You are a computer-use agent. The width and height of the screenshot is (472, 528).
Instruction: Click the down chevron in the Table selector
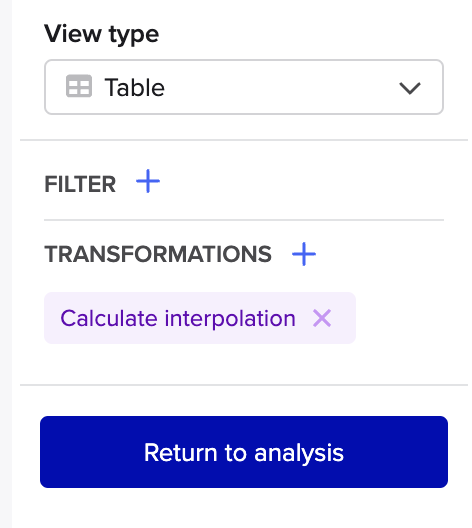click(x=410, y=88)
